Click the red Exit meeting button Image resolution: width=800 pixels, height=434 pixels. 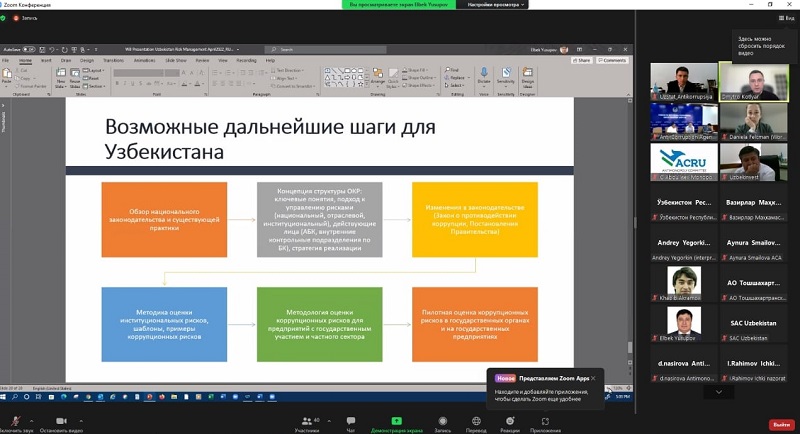point(781,425)
